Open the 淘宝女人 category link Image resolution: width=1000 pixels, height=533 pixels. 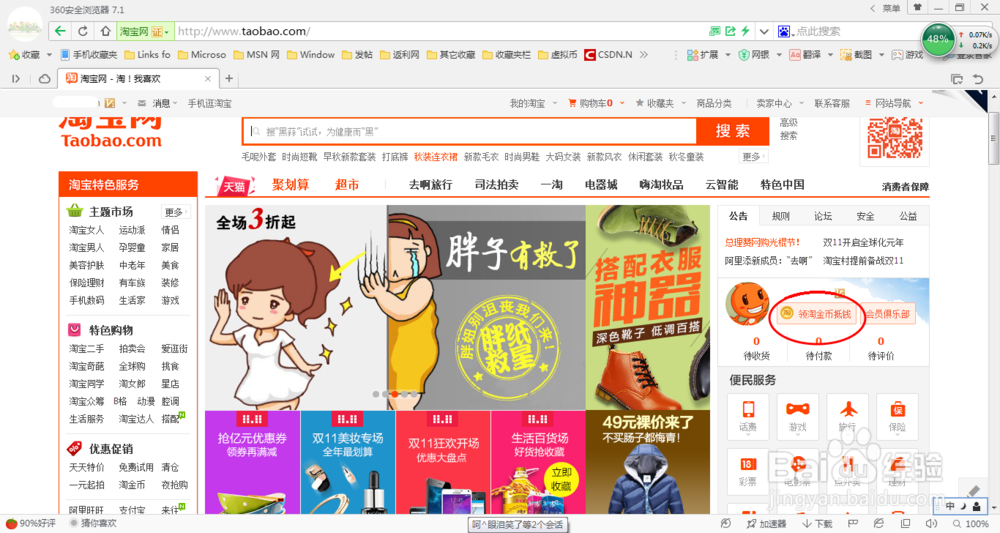86,230
